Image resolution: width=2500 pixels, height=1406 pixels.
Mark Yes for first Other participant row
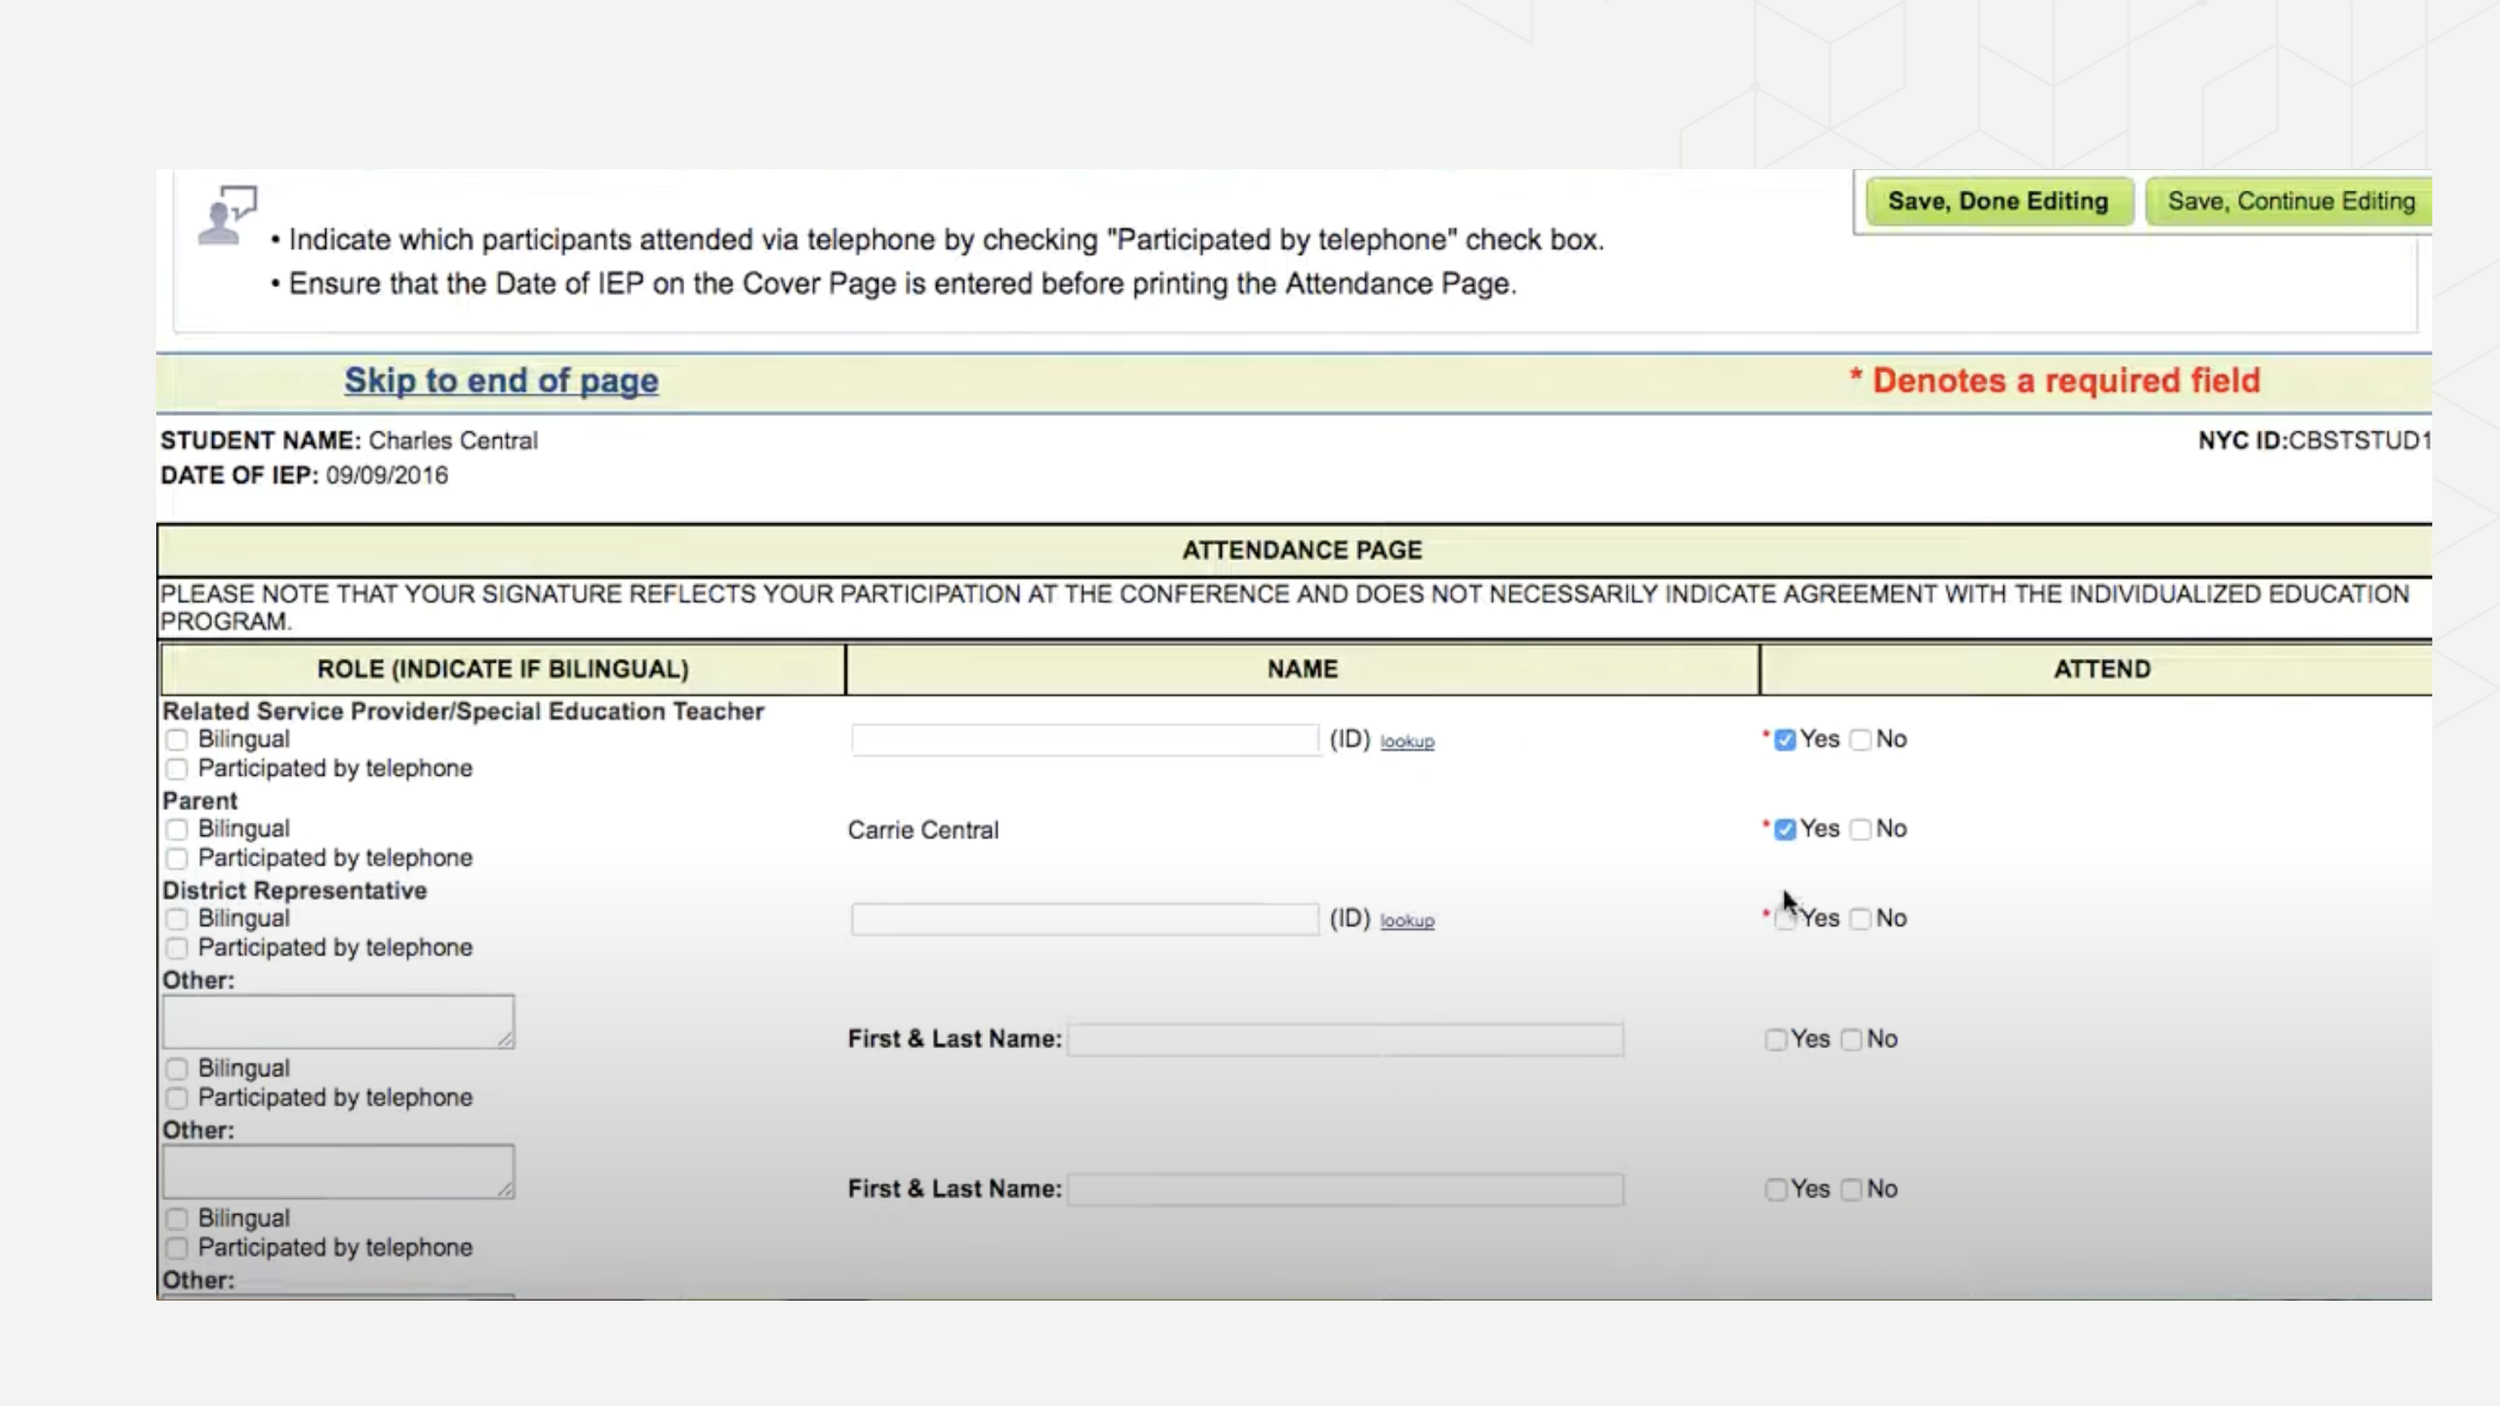tap(1775, 1041)
